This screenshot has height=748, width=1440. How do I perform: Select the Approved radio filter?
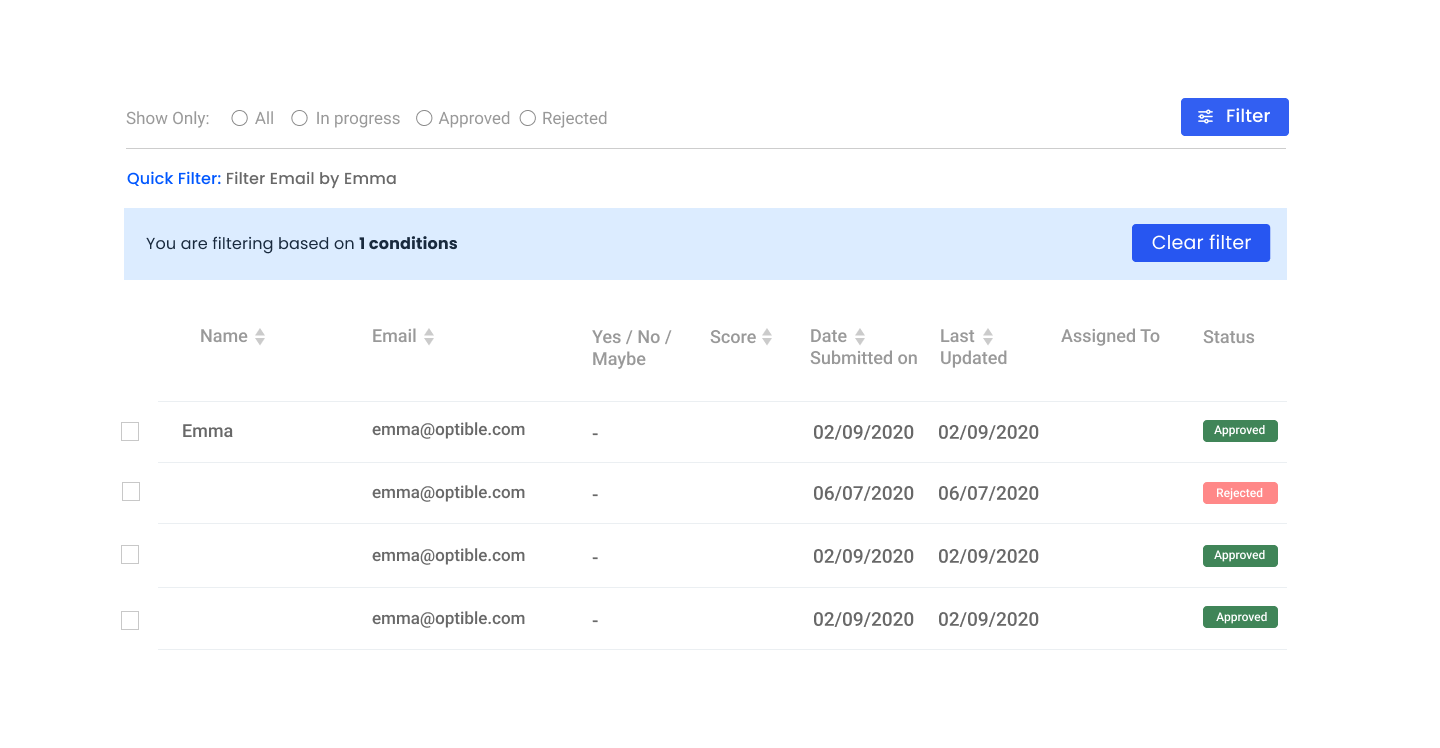424,118
